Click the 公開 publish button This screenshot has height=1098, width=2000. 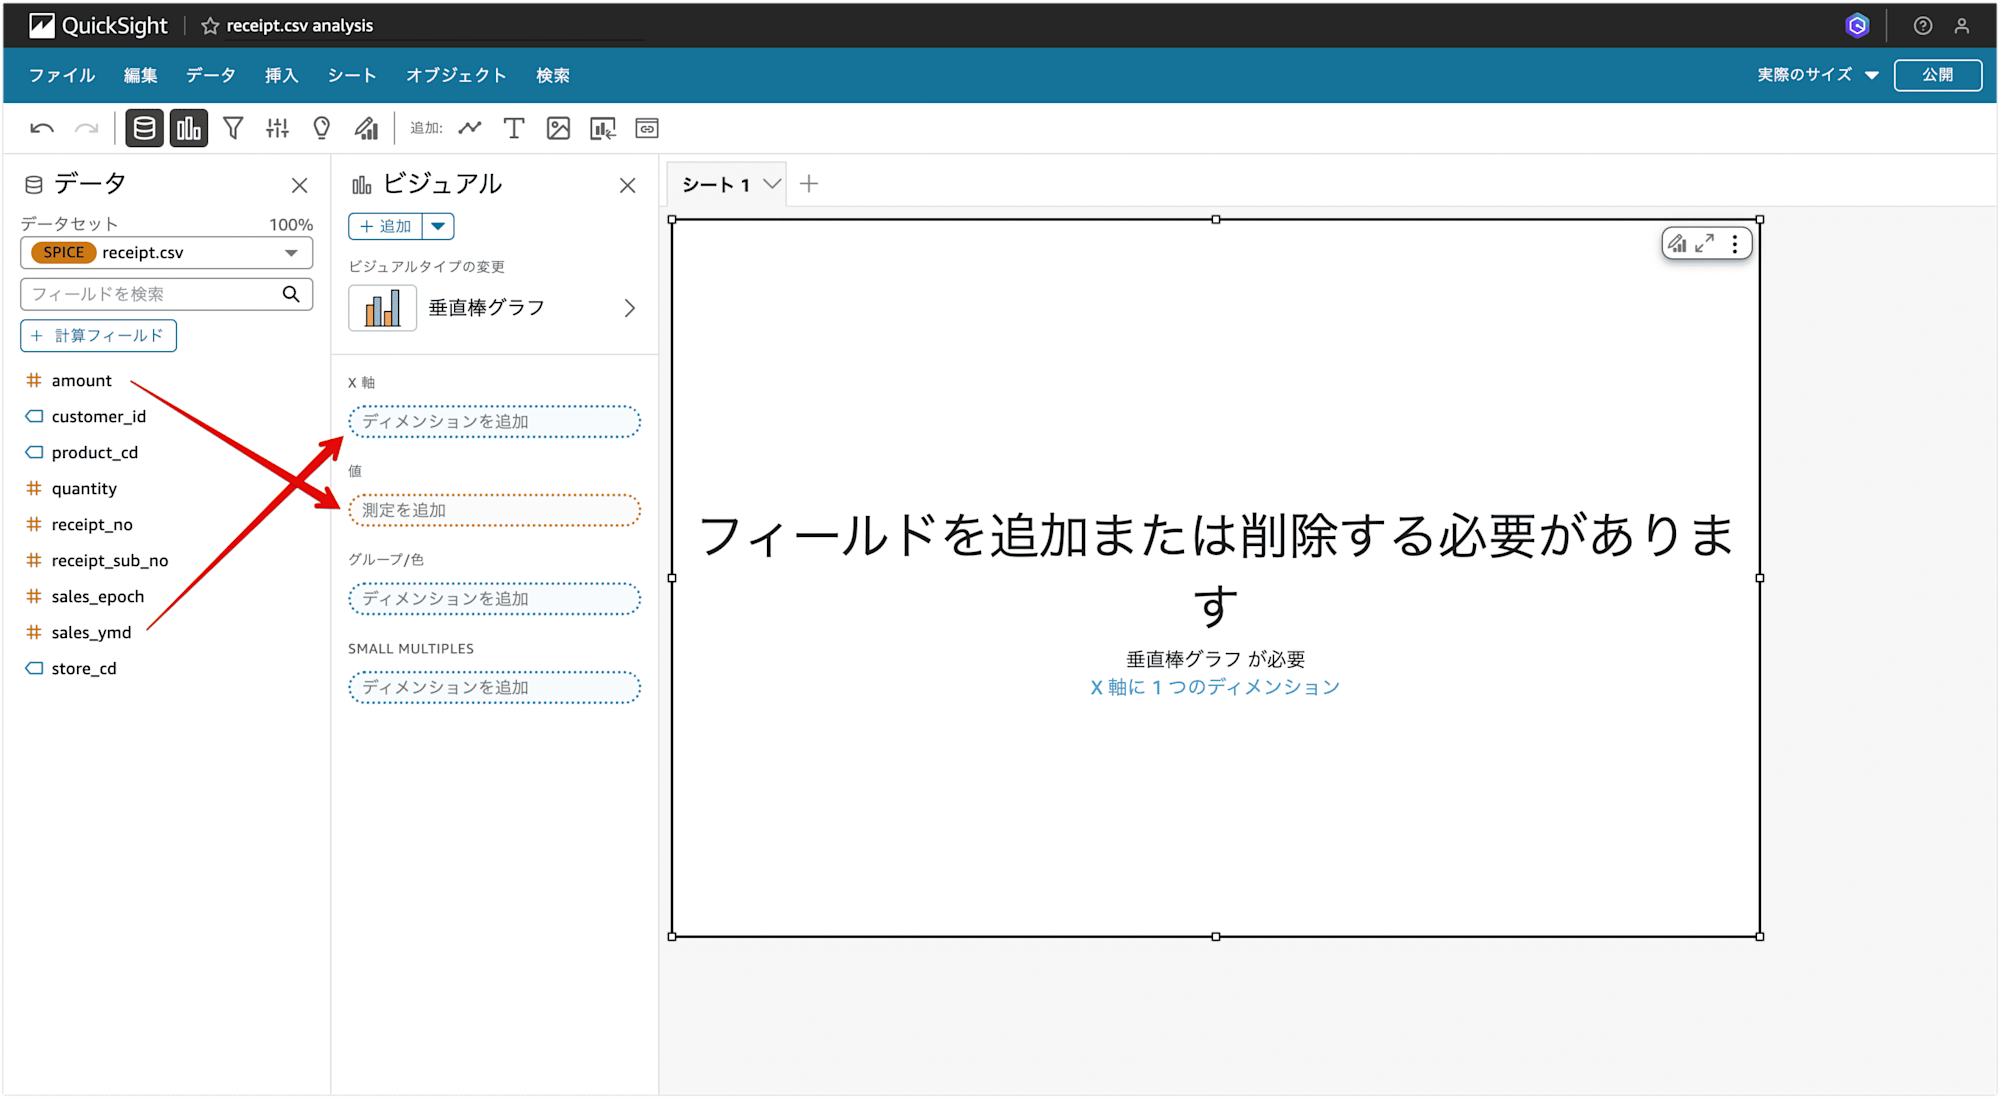pyautogui.click(x=1938, y=75)
